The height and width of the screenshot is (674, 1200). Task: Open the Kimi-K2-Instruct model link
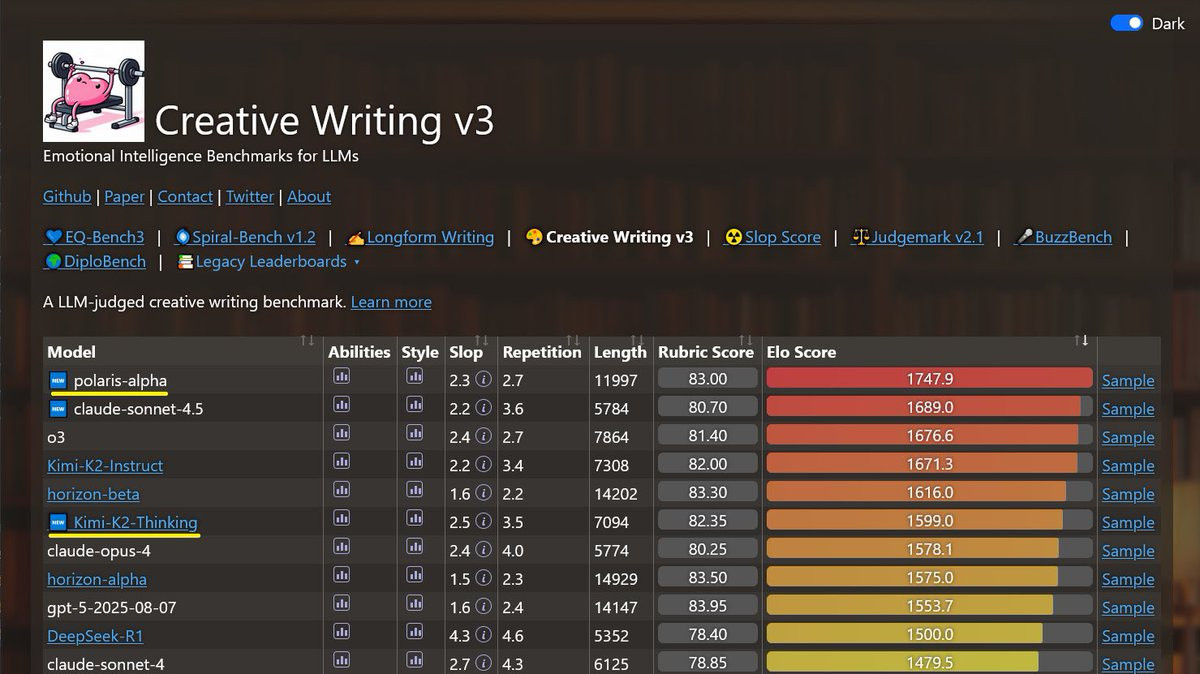pos(105,466)
